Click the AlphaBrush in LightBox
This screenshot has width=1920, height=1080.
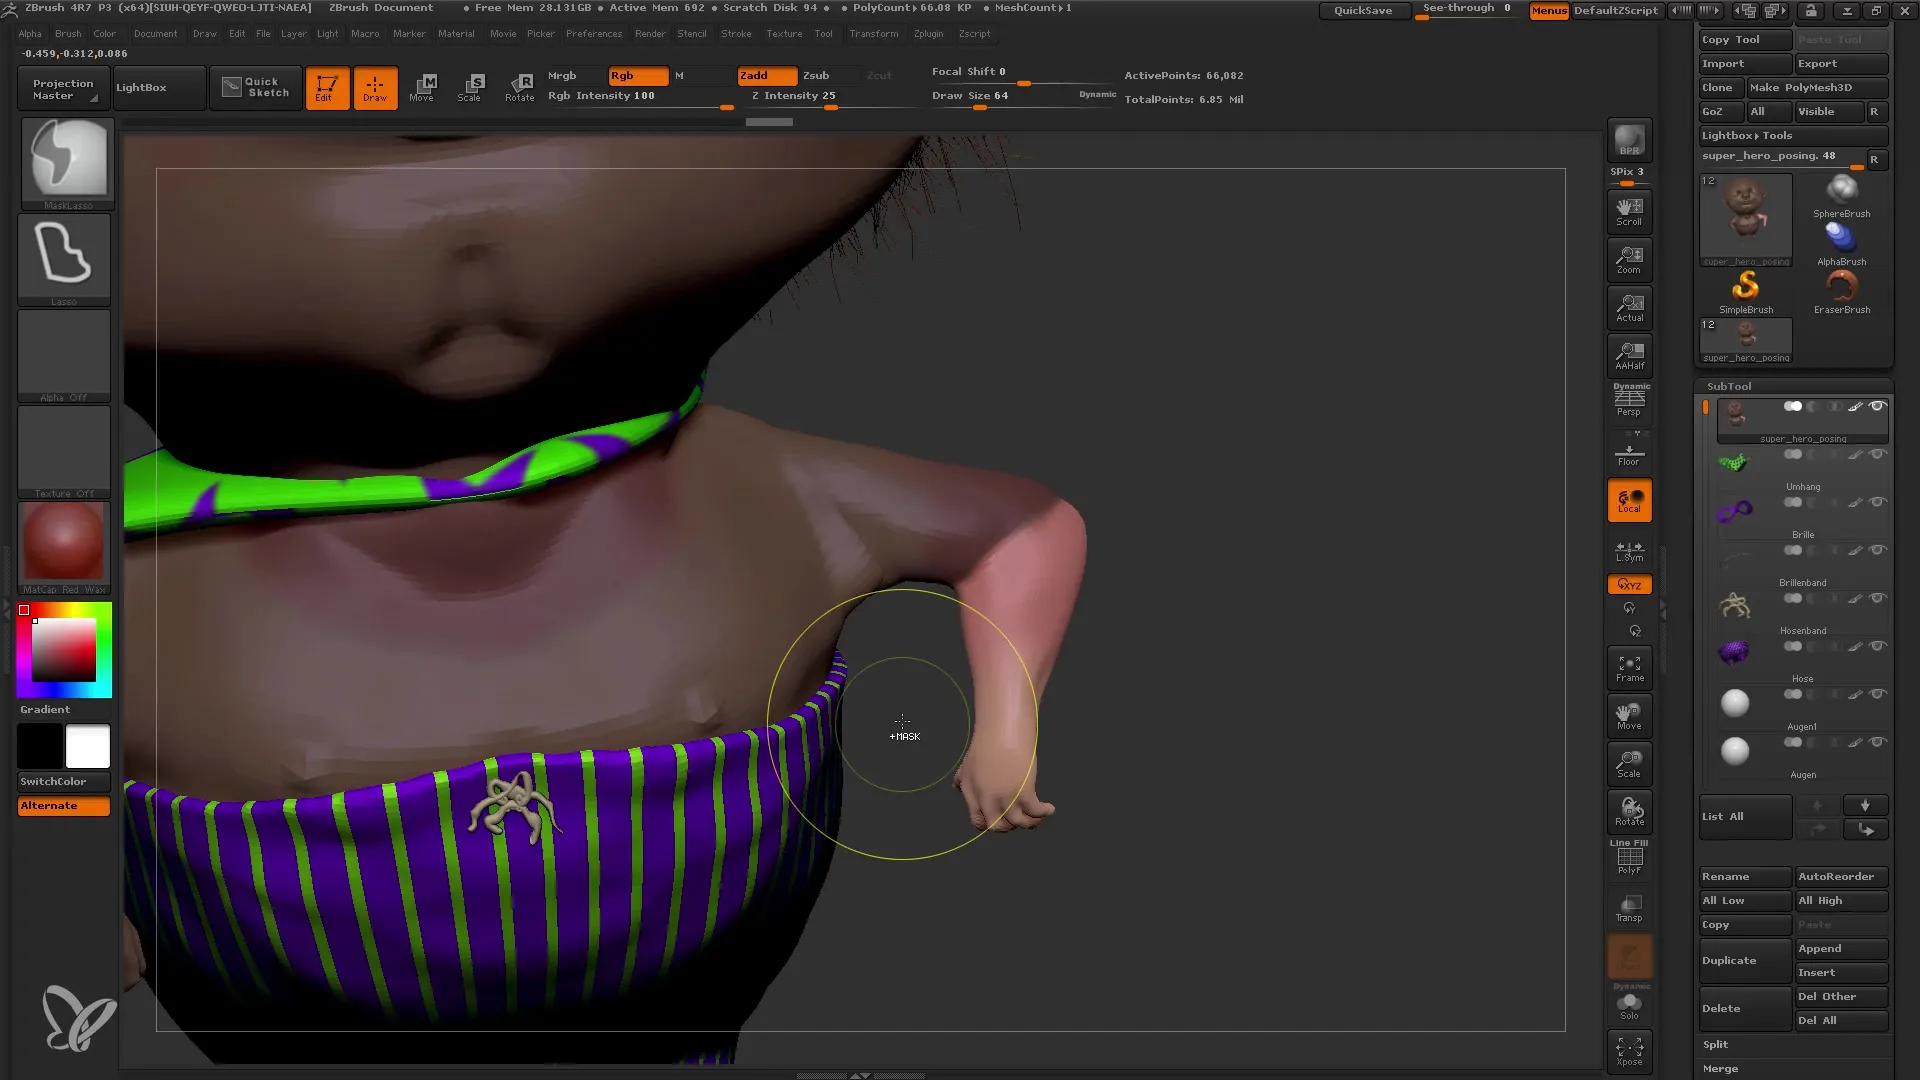pos(1841,235)
